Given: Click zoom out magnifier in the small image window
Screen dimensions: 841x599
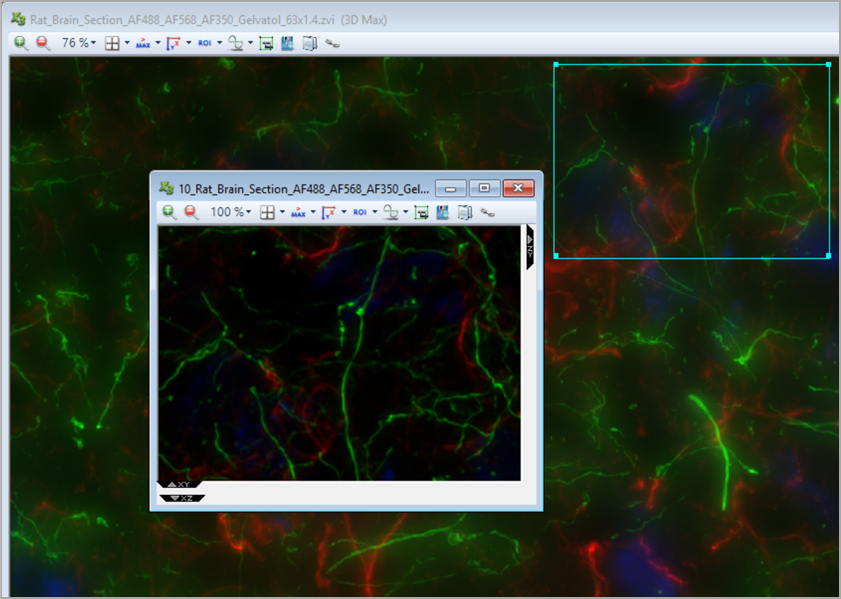Looking at the screenshot, I should [x=191, y=212].
